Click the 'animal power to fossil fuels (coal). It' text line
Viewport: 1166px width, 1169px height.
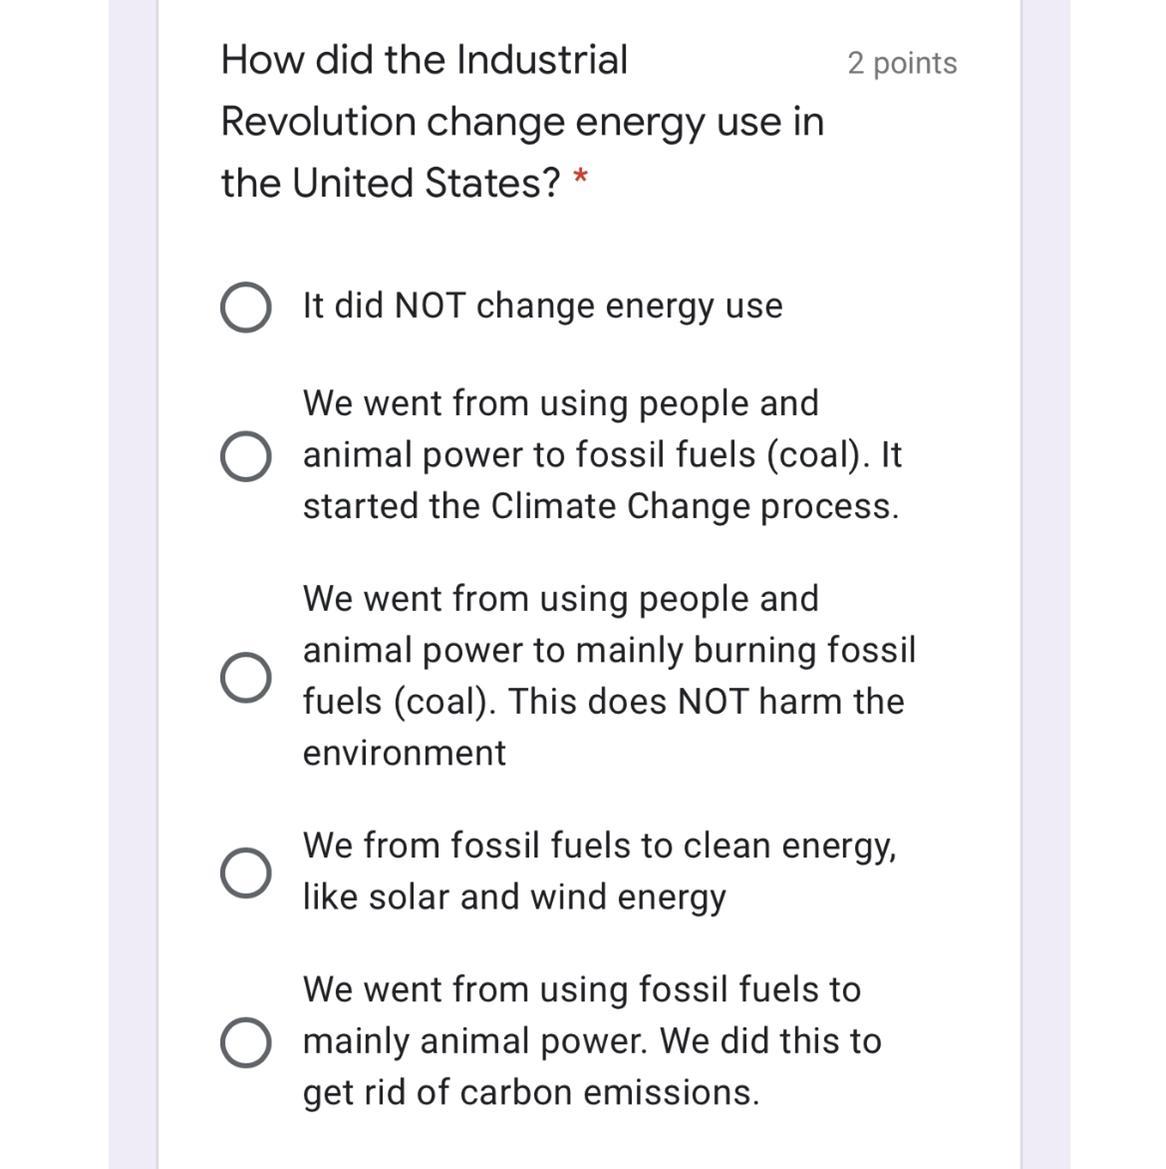tap(602, 455)
